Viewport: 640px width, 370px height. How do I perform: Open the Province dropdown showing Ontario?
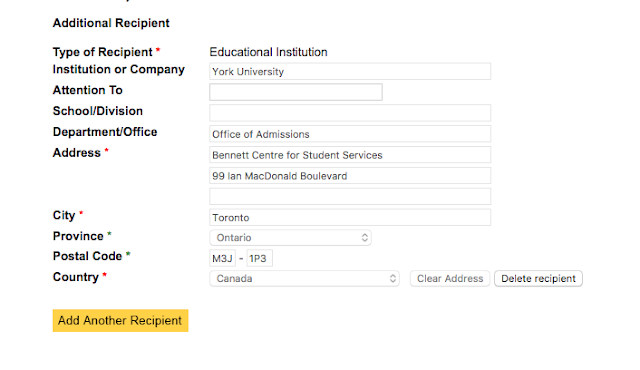tap(290, 238)
